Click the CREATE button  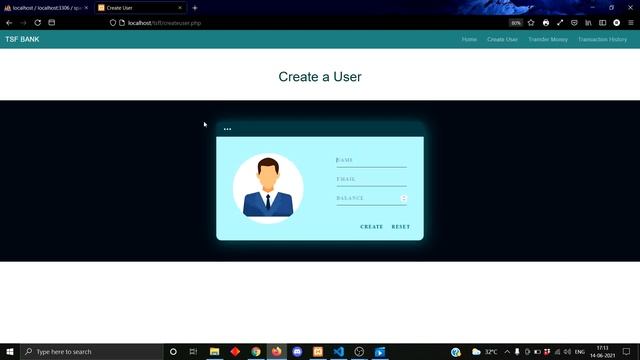pos(371,227)
